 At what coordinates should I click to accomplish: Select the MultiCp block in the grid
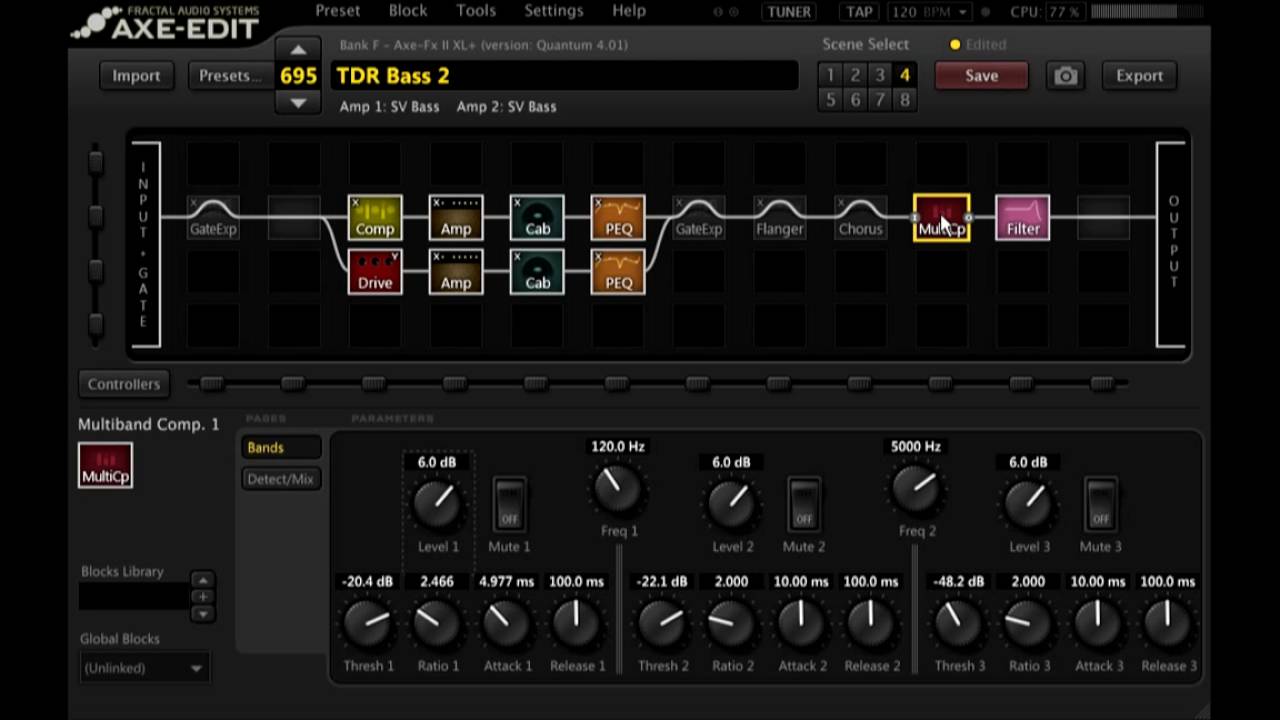942,218
